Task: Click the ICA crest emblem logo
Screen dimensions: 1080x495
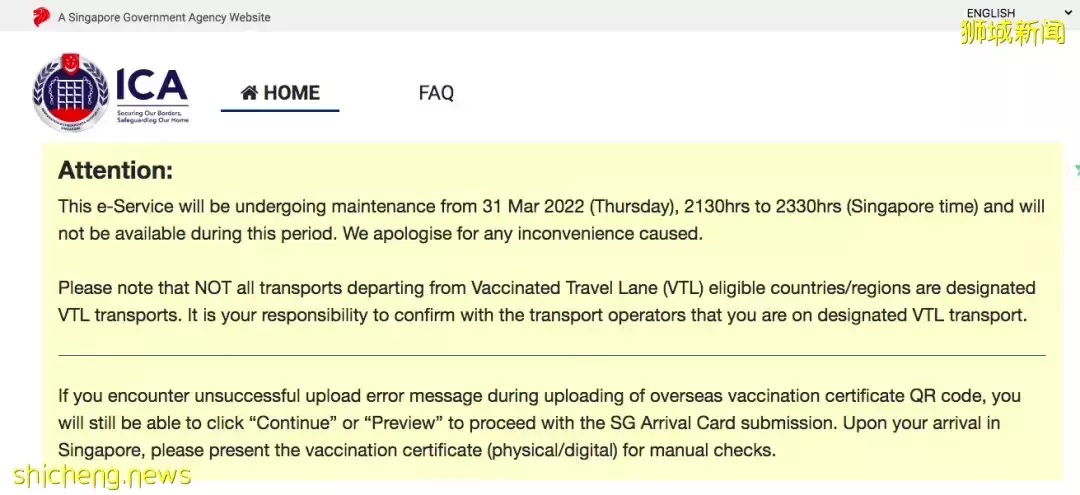Action: 70,93
